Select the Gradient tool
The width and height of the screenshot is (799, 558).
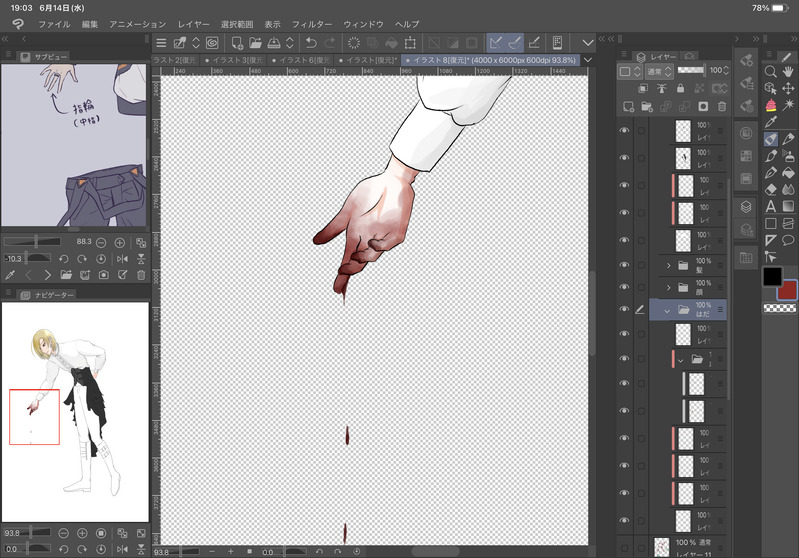tap(788, 206)
